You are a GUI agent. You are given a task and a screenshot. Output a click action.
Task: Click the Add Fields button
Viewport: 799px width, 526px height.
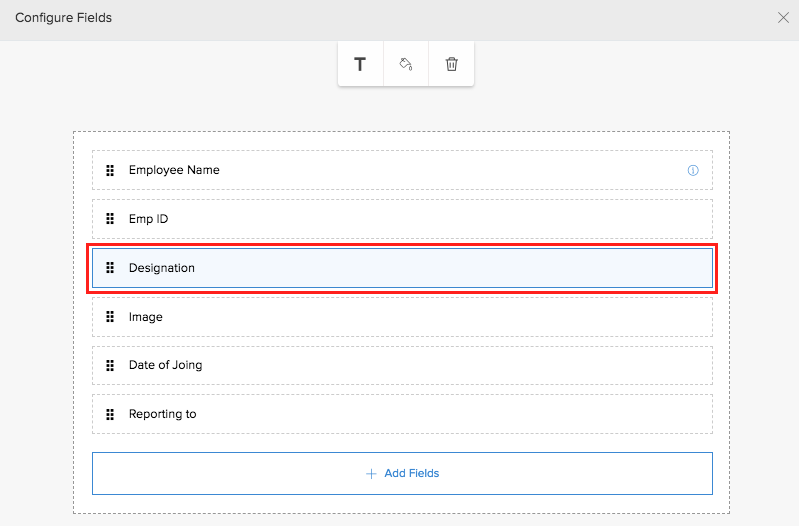click(402, 473)
